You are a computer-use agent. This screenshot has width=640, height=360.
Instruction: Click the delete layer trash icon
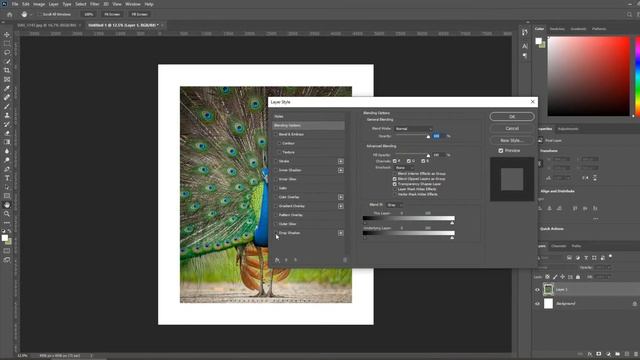pyautogui.click(x=636, y=354)
